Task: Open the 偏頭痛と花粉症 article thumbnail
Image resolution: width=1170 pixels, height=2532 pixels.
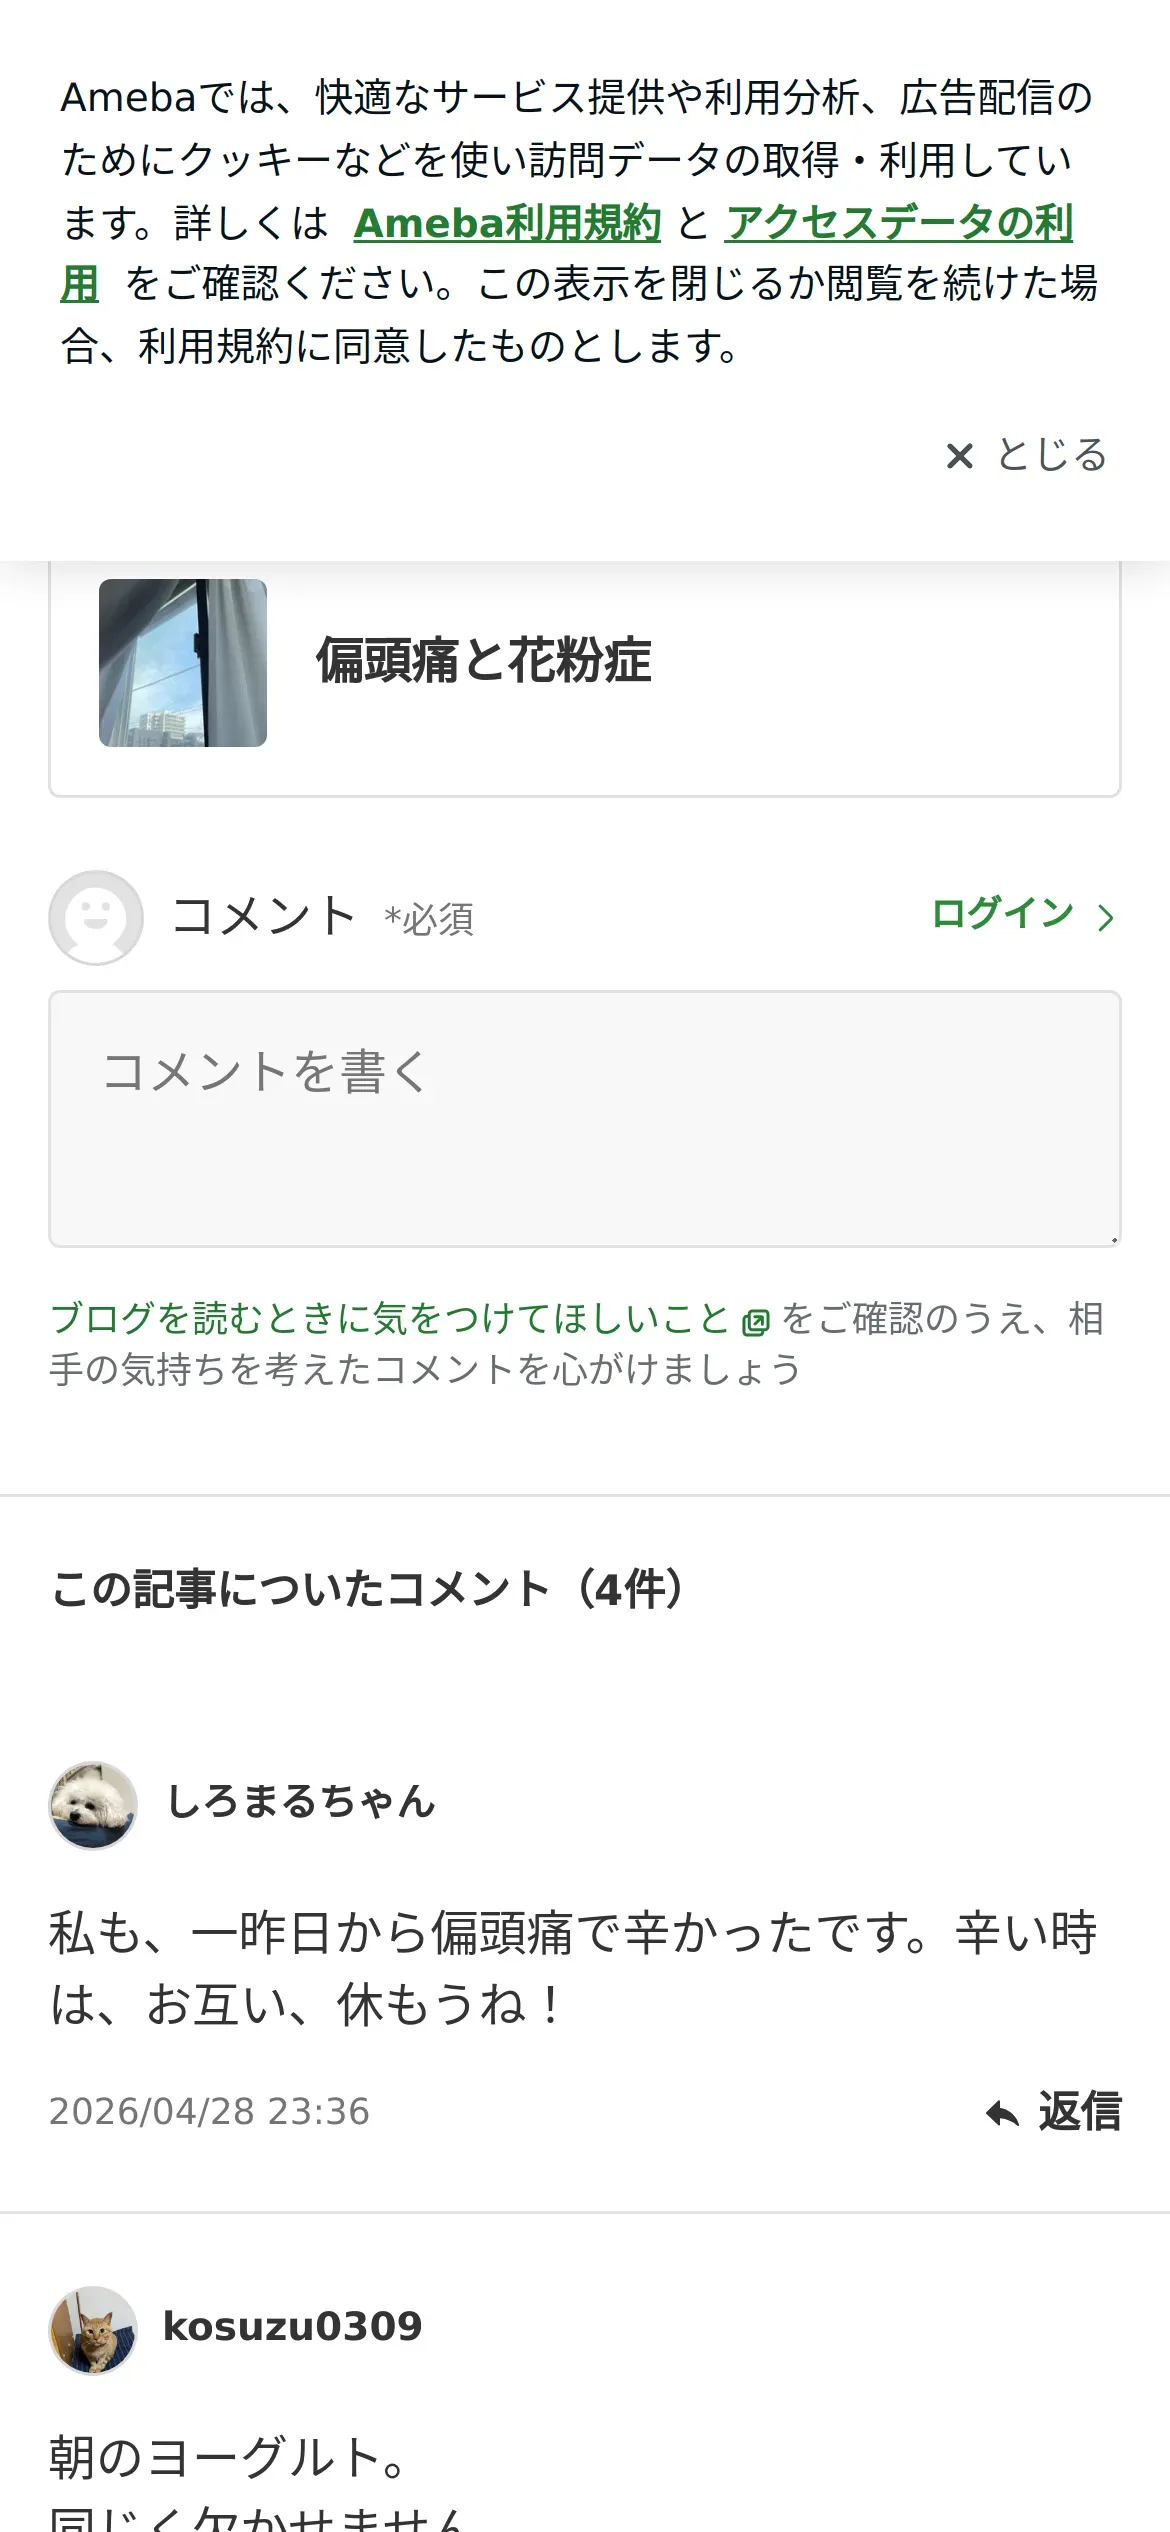Action: [x=183, y=662]
